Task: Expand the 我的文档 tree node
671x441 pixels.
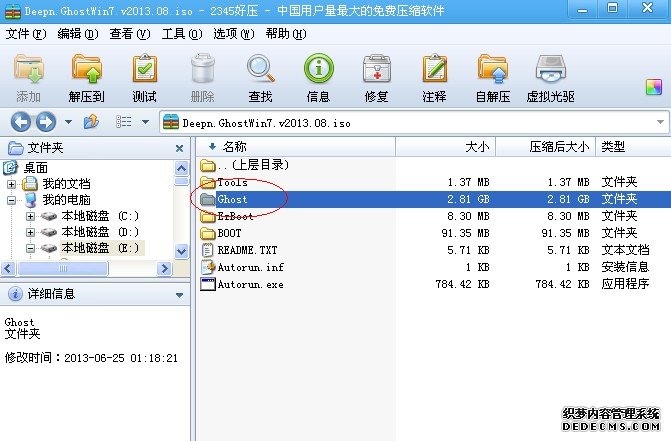Action: [12, 184]
